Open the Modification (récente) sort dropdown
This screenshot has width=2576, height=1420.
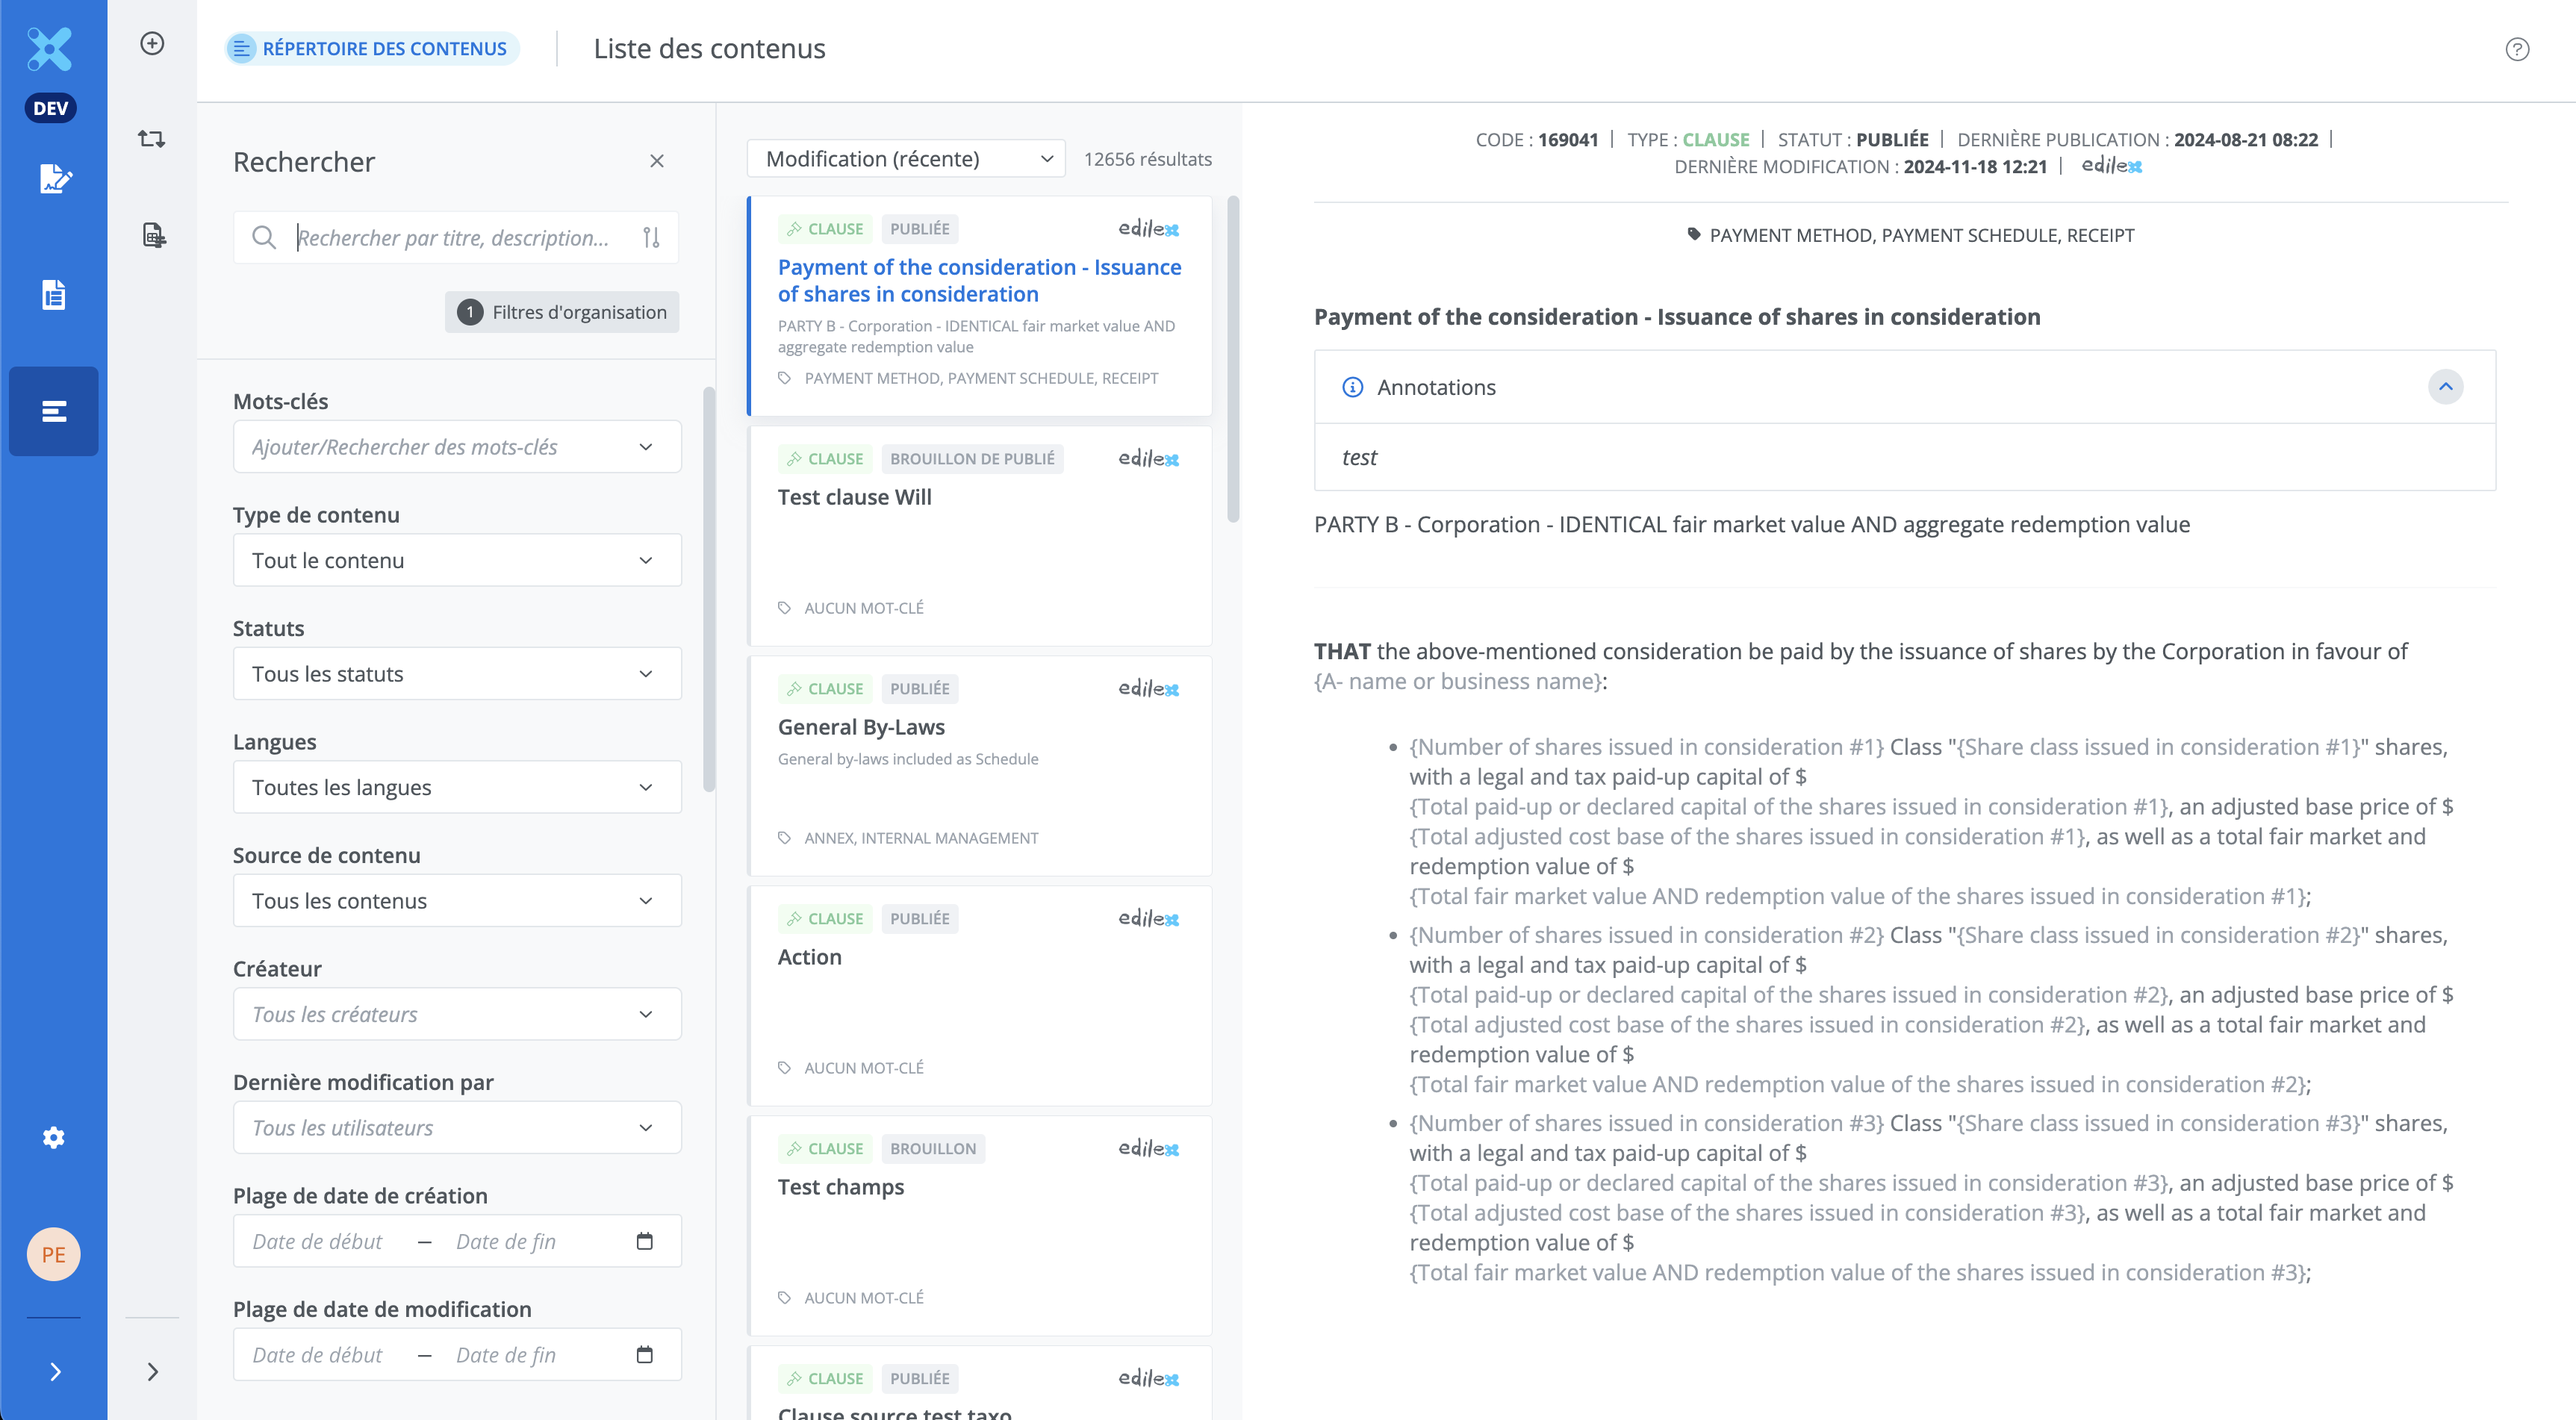(906, 159)
